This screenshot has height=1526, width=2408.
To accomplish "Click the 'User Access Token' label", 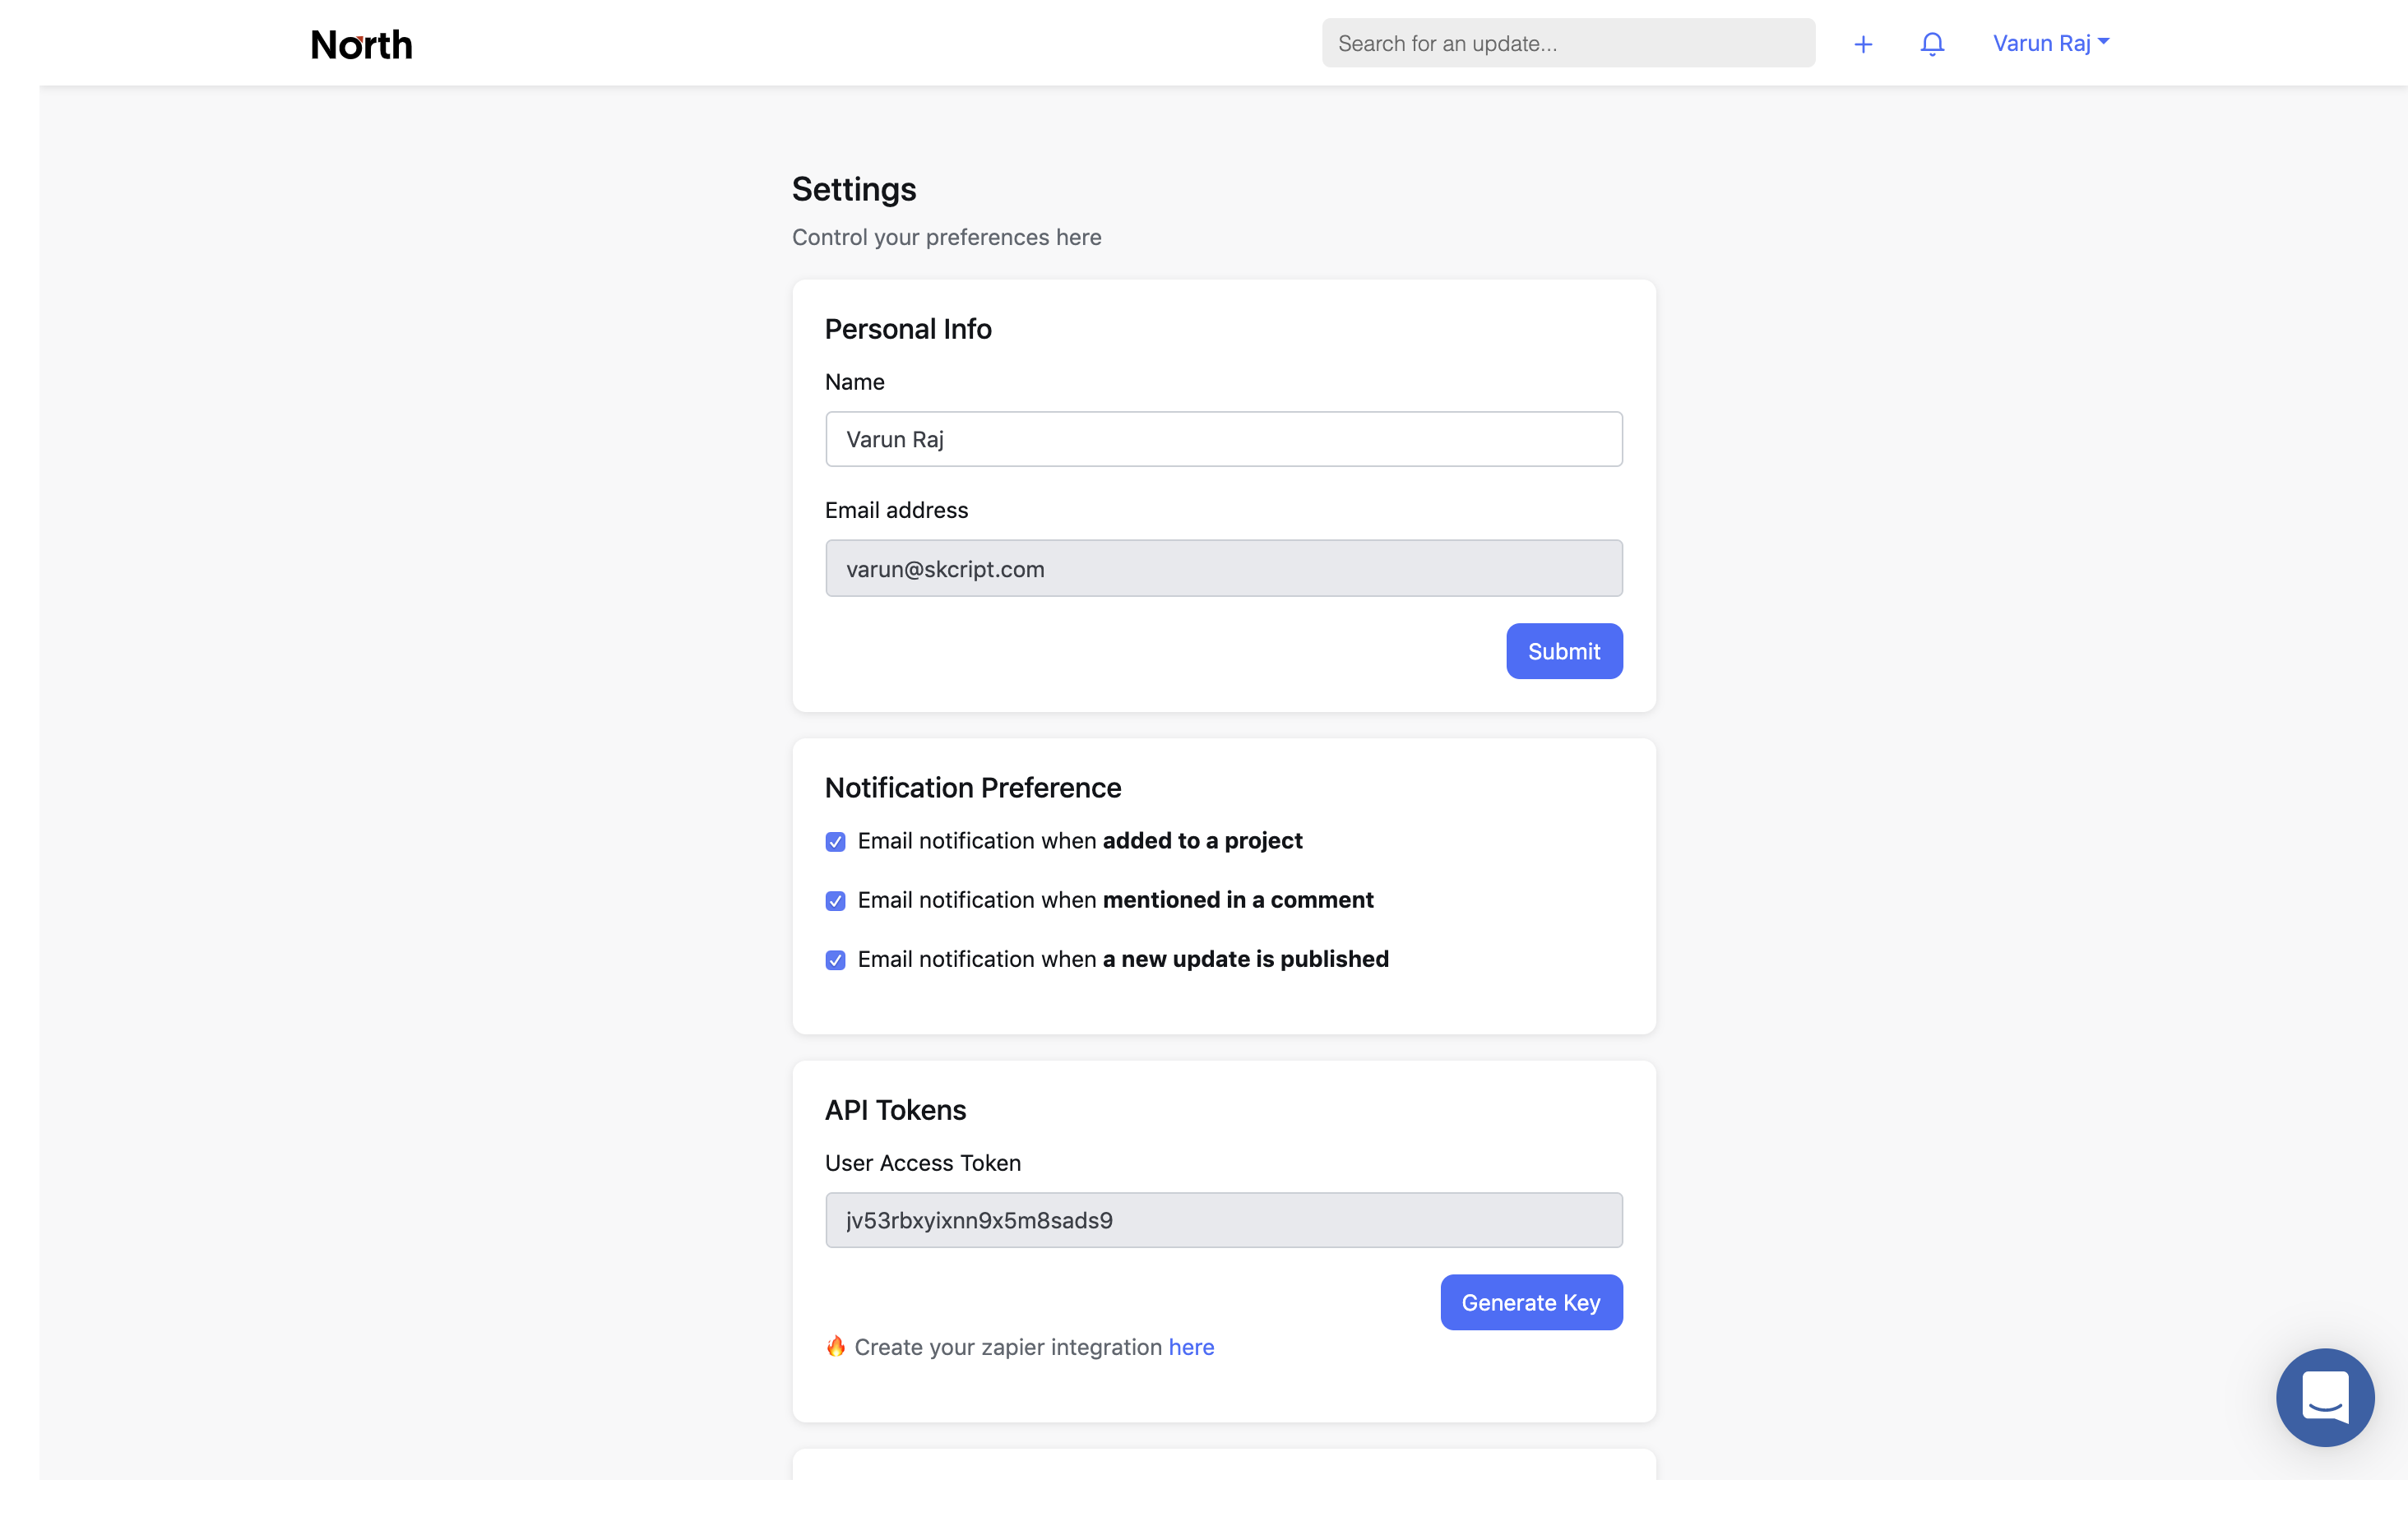I will pos(923,1163).
